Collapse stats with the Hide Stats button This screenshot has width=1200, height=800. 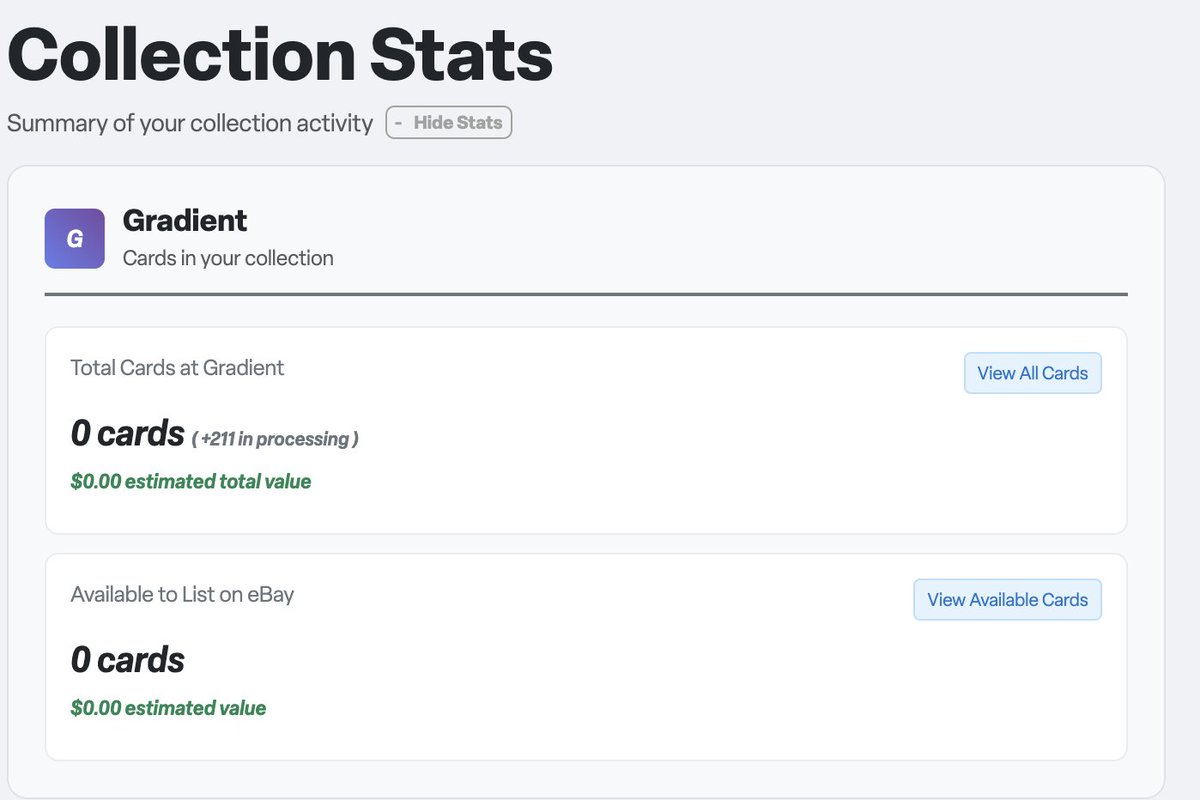pyautogui.click(x=448, y=123)
